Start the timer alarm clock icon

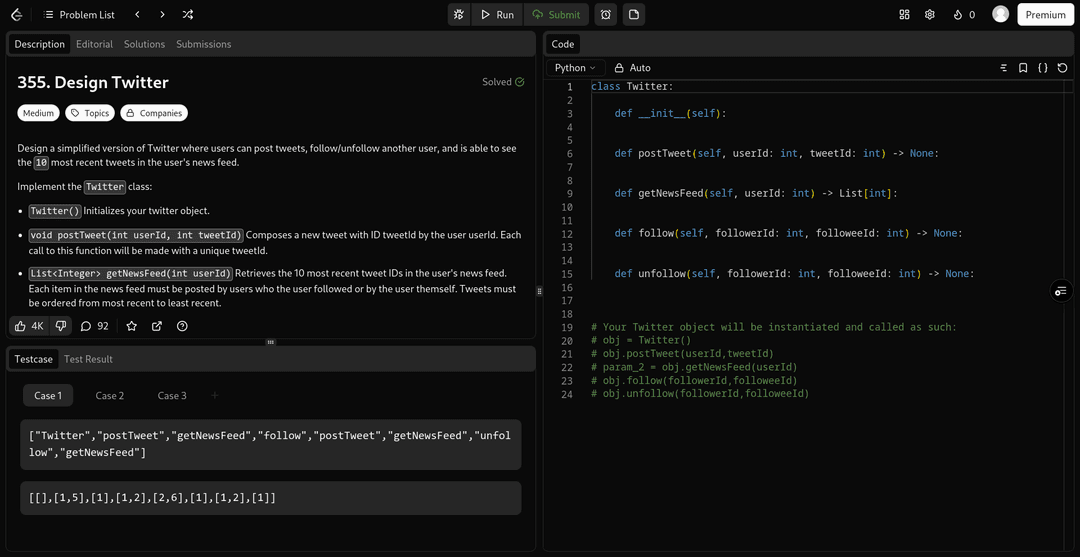[605, 14]
